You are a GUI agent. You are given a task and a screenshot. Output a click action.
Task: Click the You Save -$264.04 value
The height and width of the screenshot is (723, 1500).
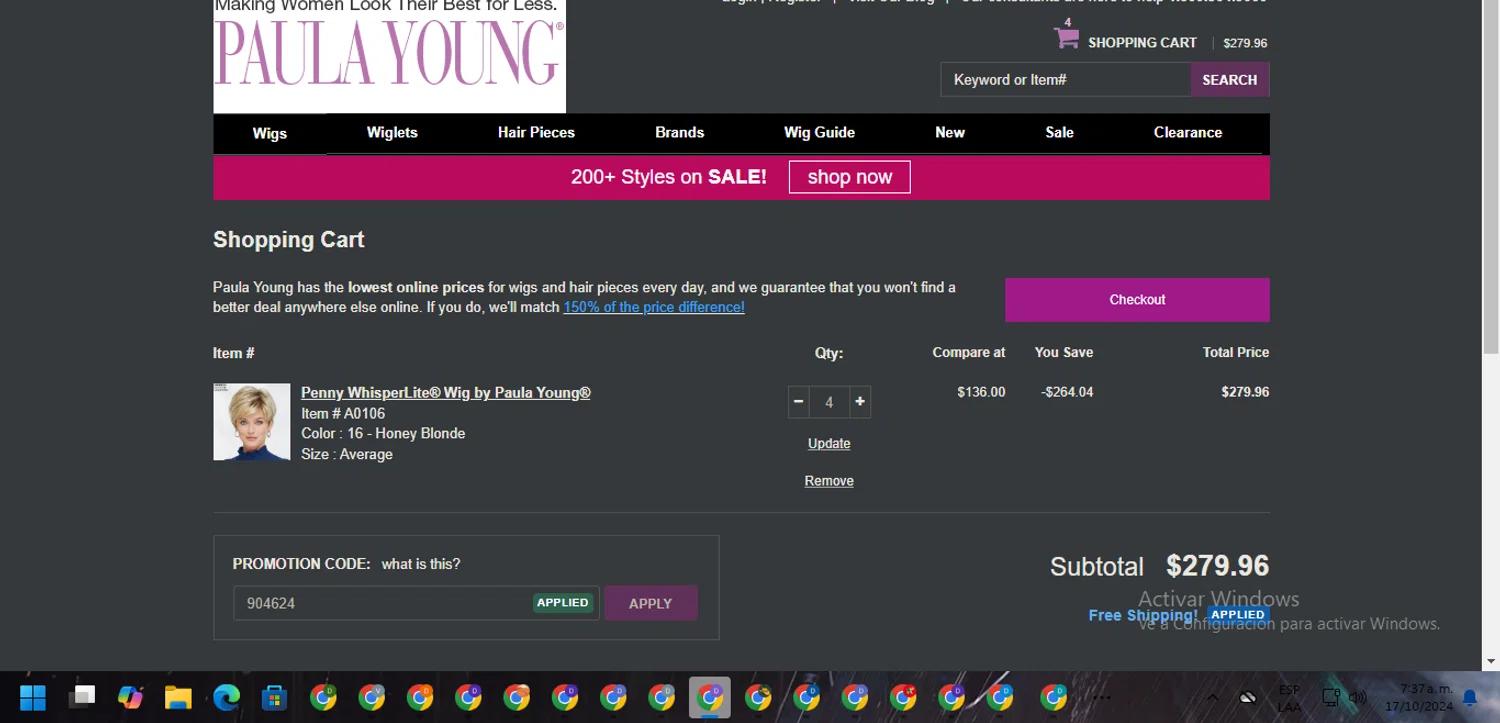(x=1067, y=392)
